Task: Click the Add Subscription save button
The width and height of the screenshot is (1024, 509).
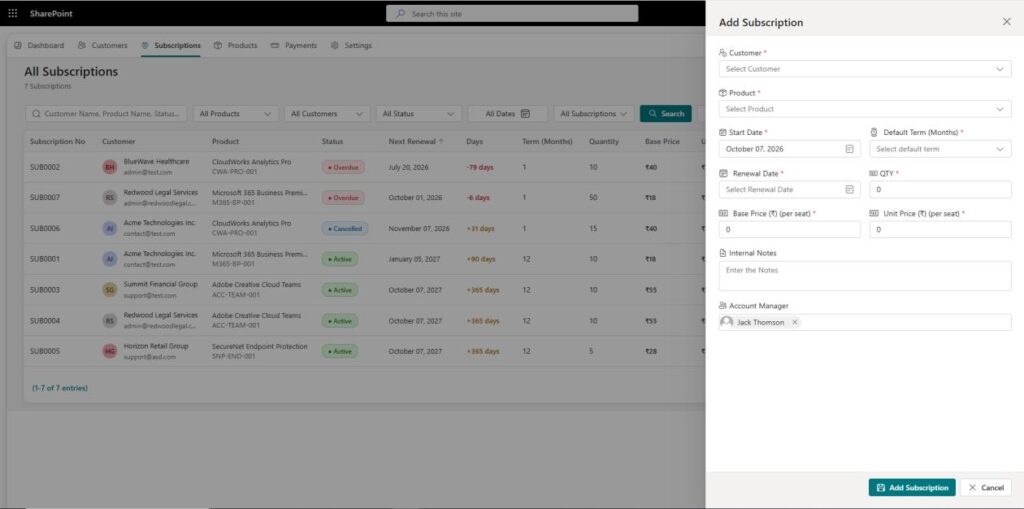Action: click(912, 487)
